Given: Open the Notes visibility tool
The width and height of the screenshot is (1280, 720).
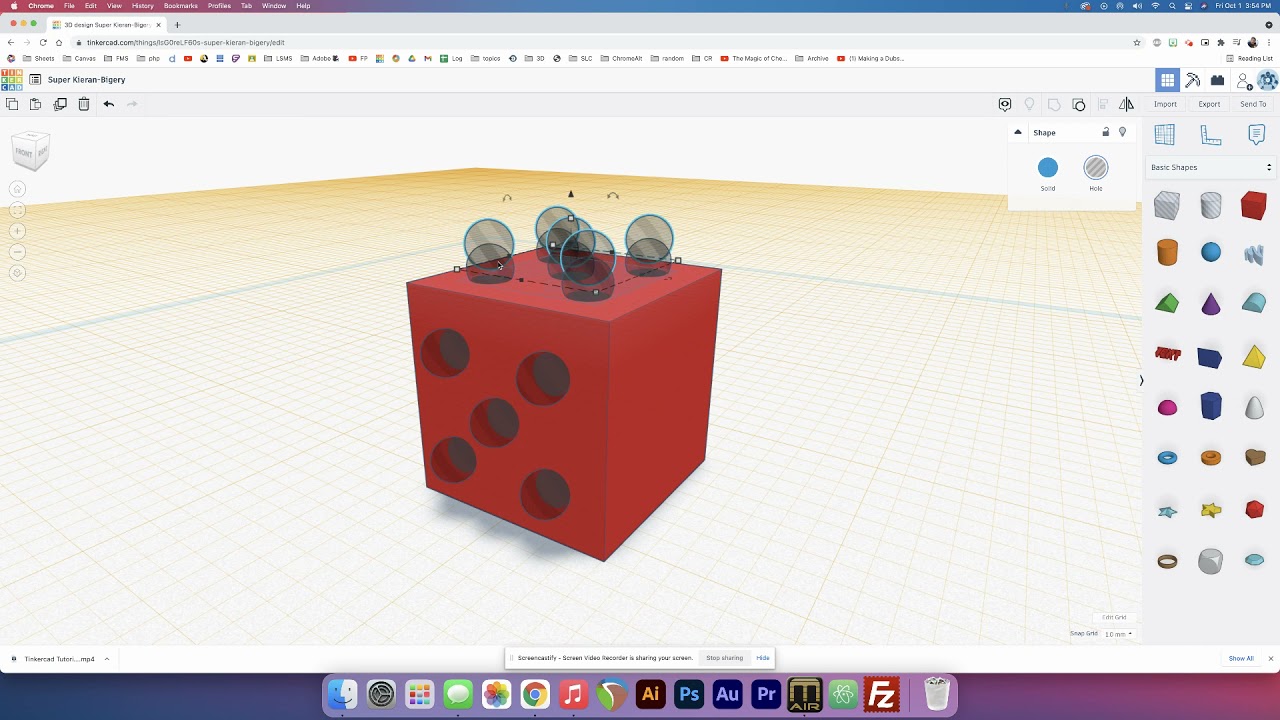Looking at the screenshot, I should 1005,104.
